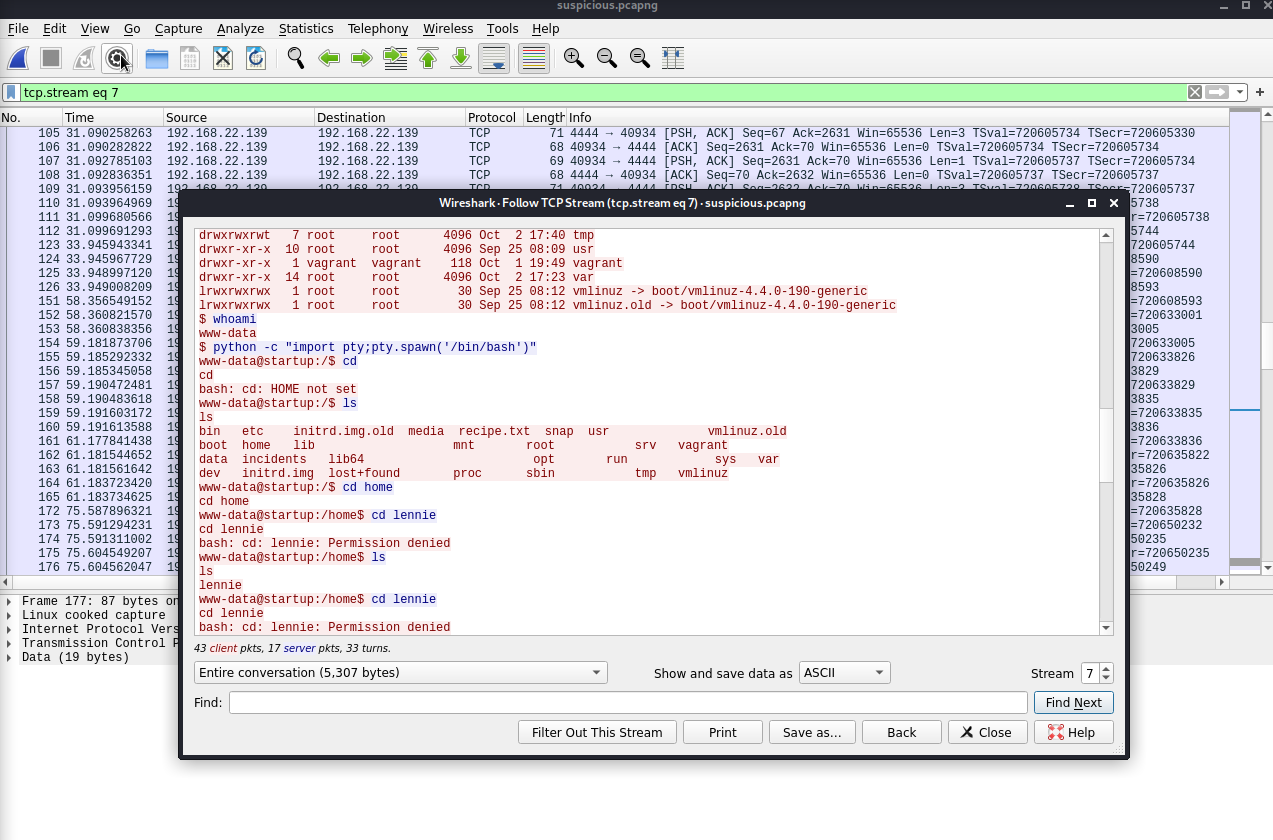Expand Data (19 bytes) row
This screenshot has height=840, width=1273.
[x=9, y=657]
